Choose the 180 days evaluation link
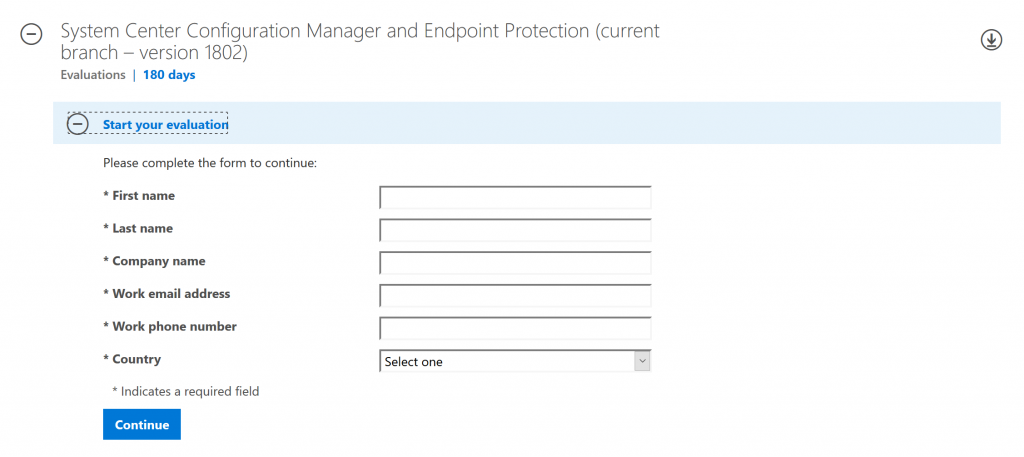This screenshot has height=457, width=1024. (x=169, y=75)
